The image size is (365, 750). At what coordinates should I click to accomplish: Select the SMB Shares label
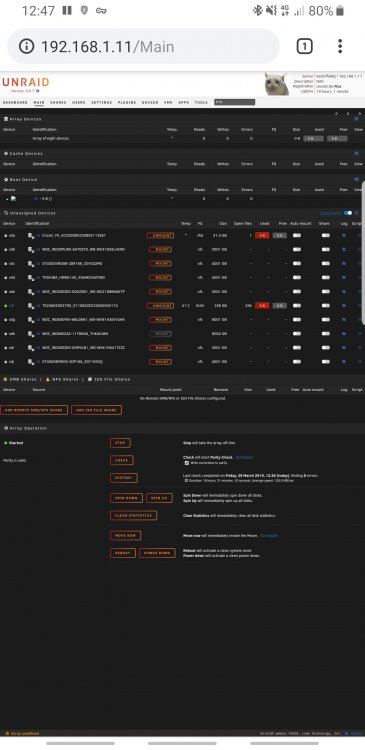23,379
